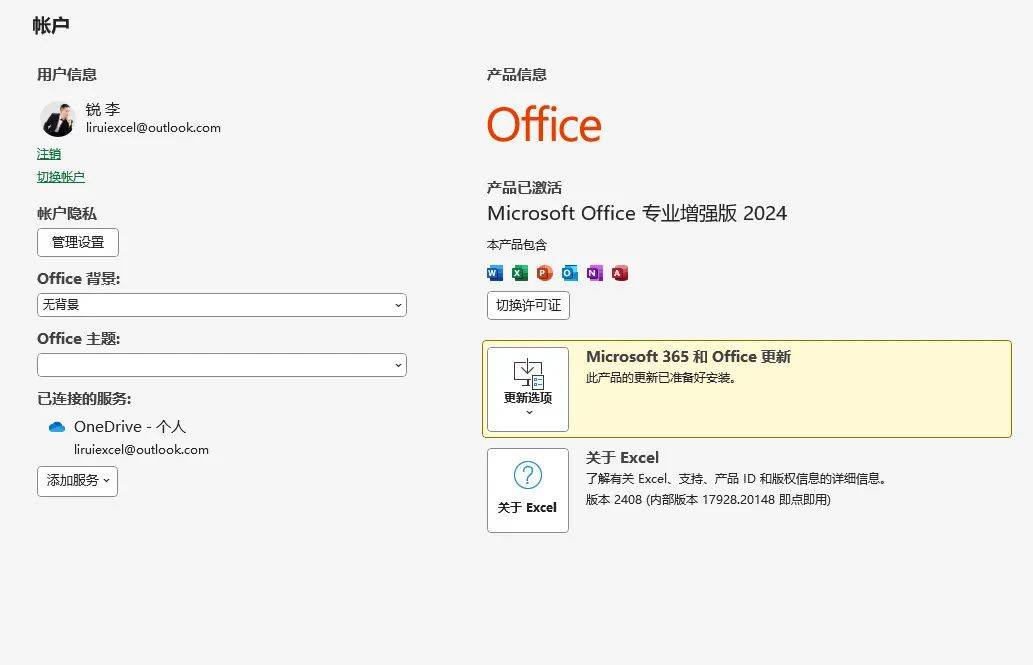Open the Office 背景 dropdown
1033x665 pixels.
222,305
